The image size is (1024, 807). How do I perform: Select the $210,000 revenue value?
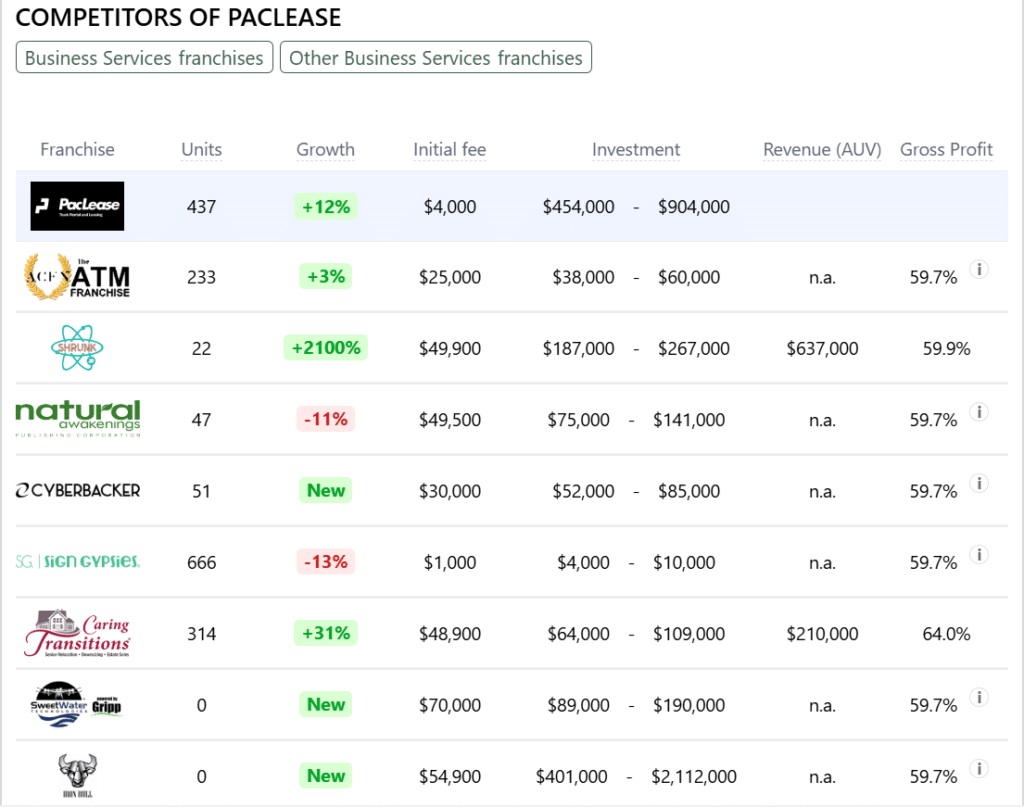pyautogui.click(x=822, y=634)
